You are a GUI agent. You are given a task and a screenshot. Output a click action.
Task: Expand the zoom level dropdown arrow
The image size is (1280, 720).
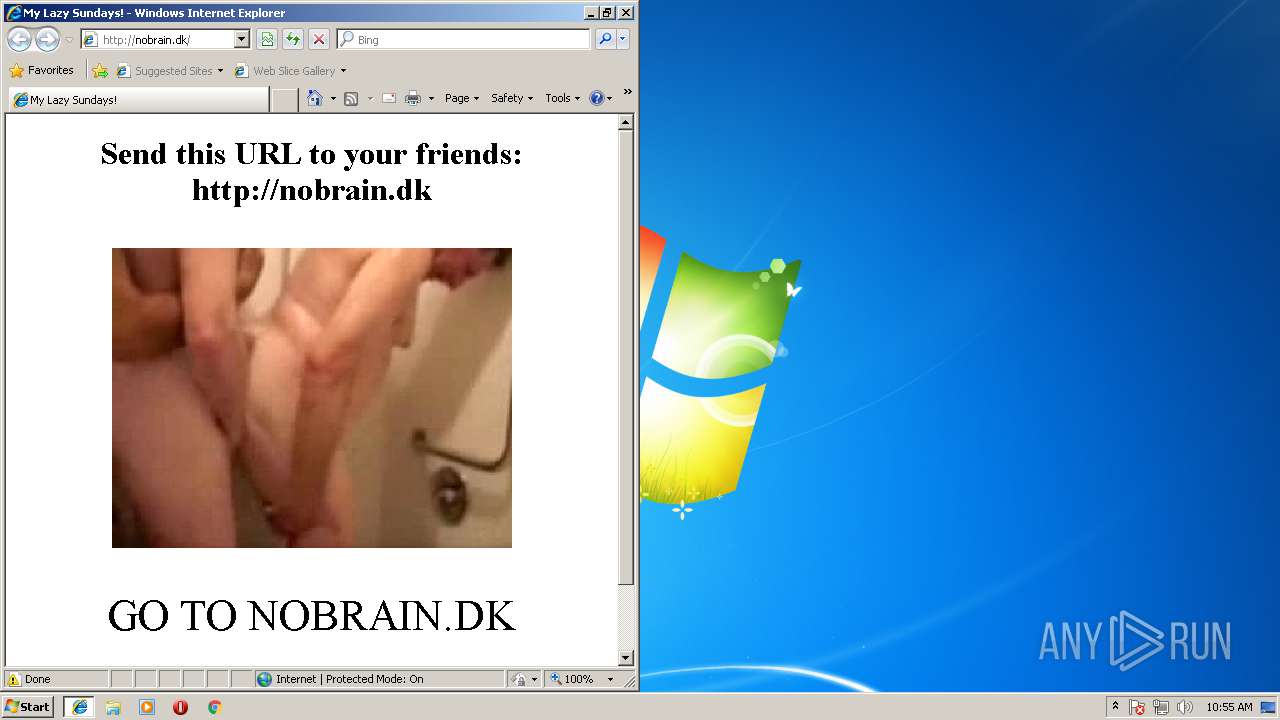(x=610, y=679)
